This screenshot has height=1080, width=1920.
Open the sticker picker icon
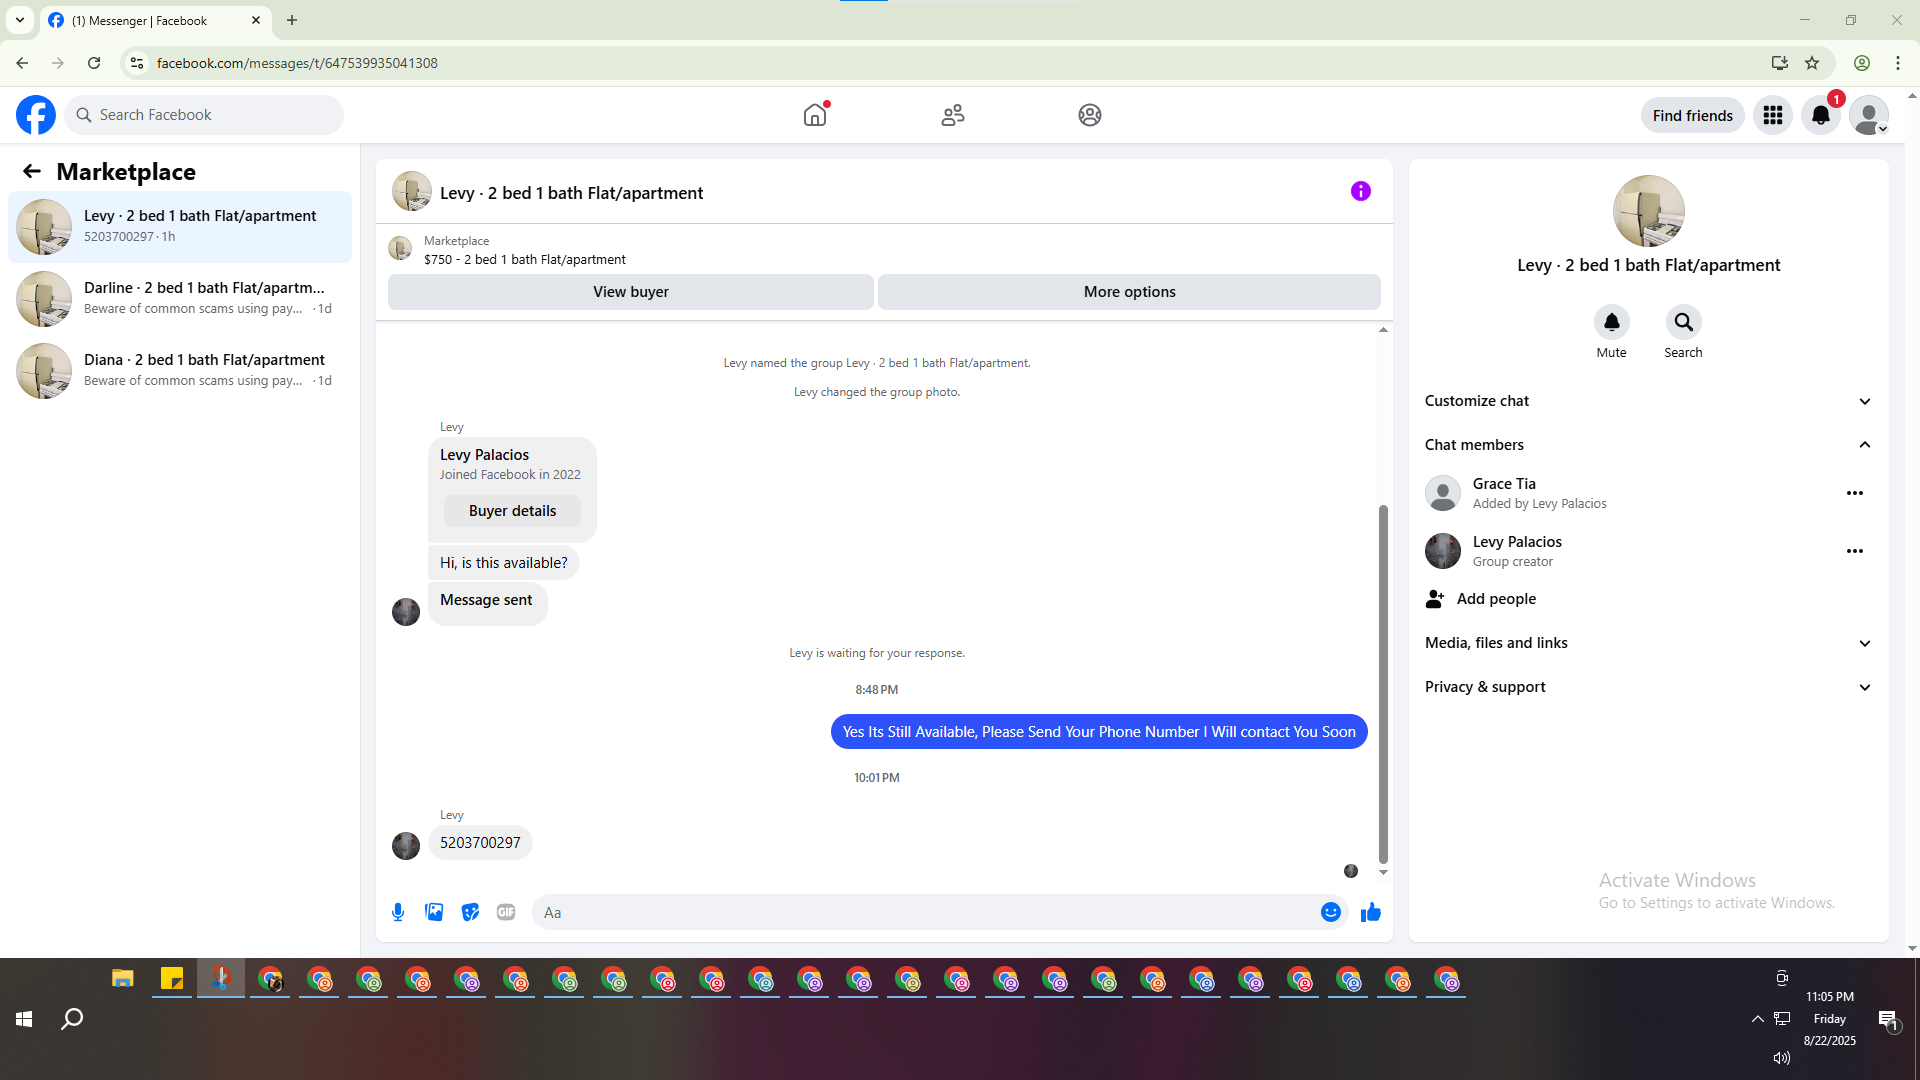click(x=470, y=912)
